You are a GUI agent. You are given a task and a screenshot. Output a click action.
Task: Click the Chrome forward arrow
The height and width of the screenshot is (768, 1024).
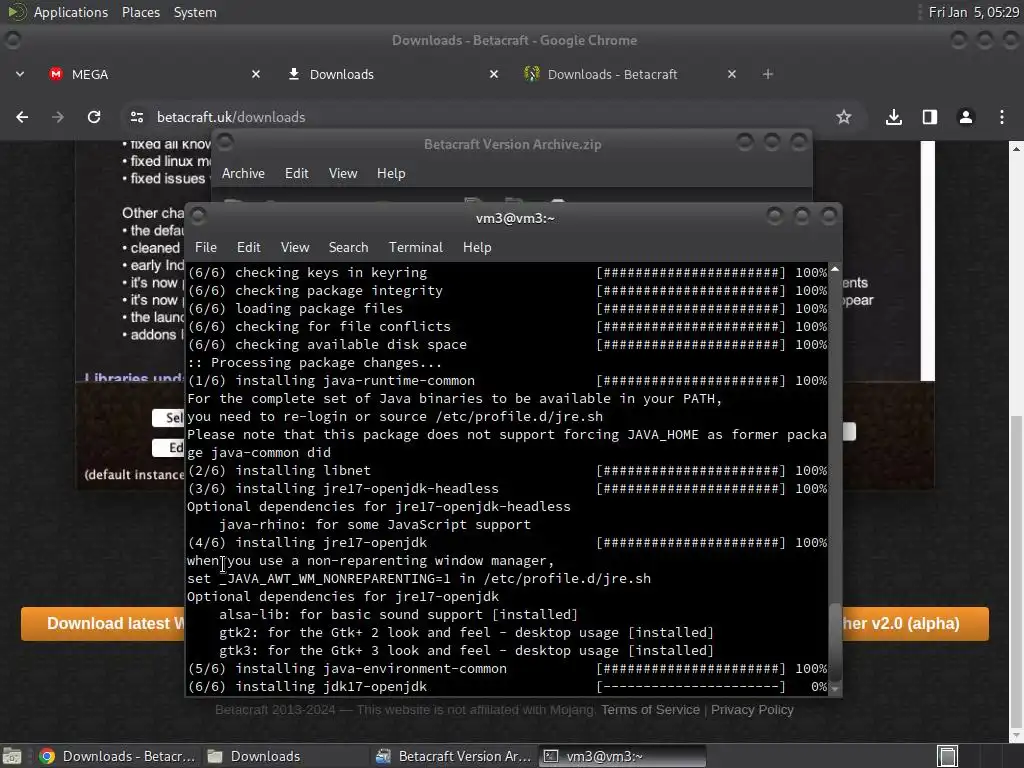(x=58, y=117)
